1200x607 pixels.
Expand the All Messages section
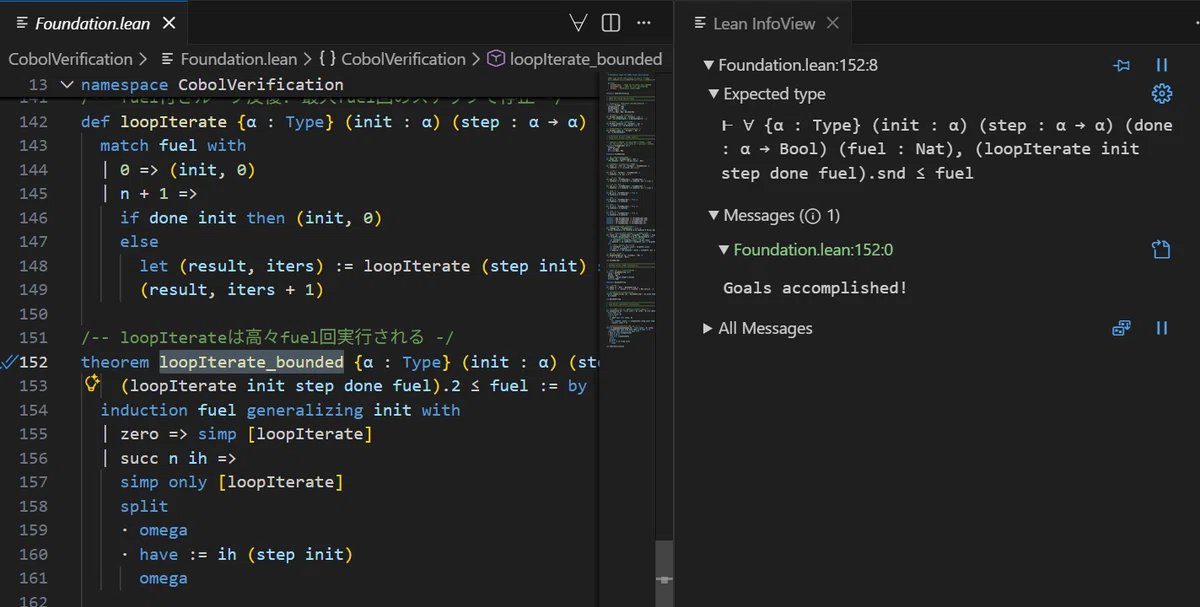708,328
